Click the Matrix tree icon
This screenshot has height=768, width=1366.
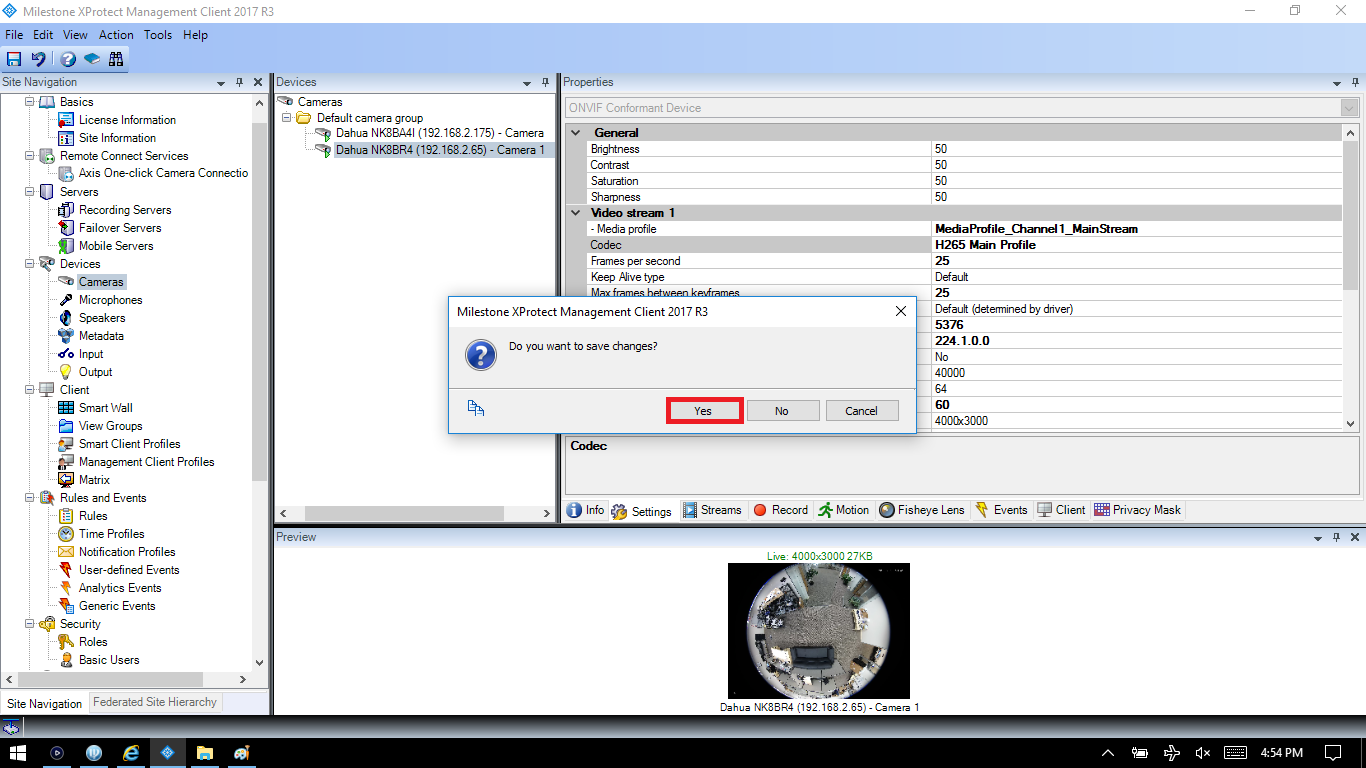pyautogui.click(x=66, y=480)
